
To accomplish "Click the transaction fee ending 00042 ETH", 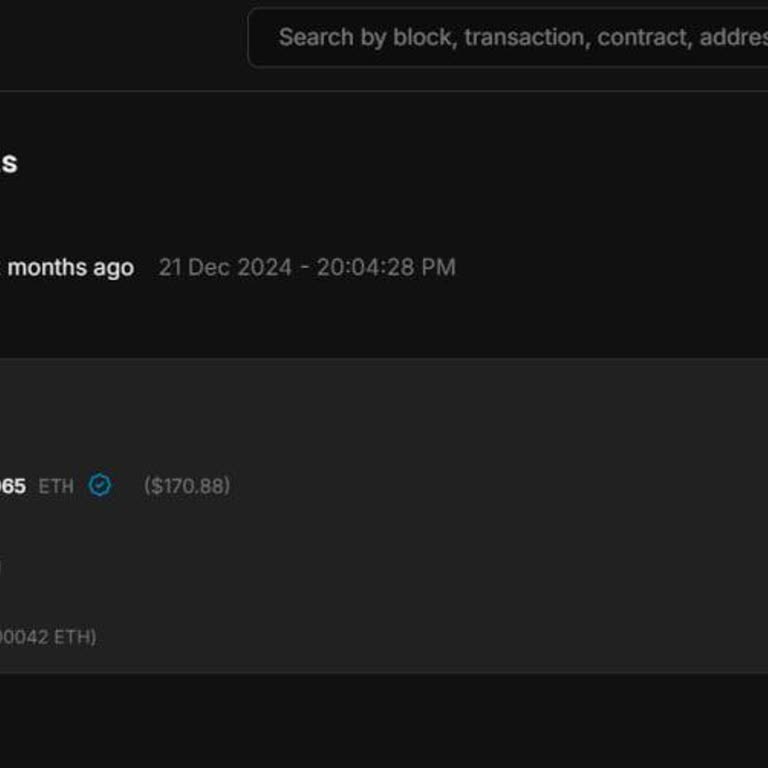I will click(46, 637).
